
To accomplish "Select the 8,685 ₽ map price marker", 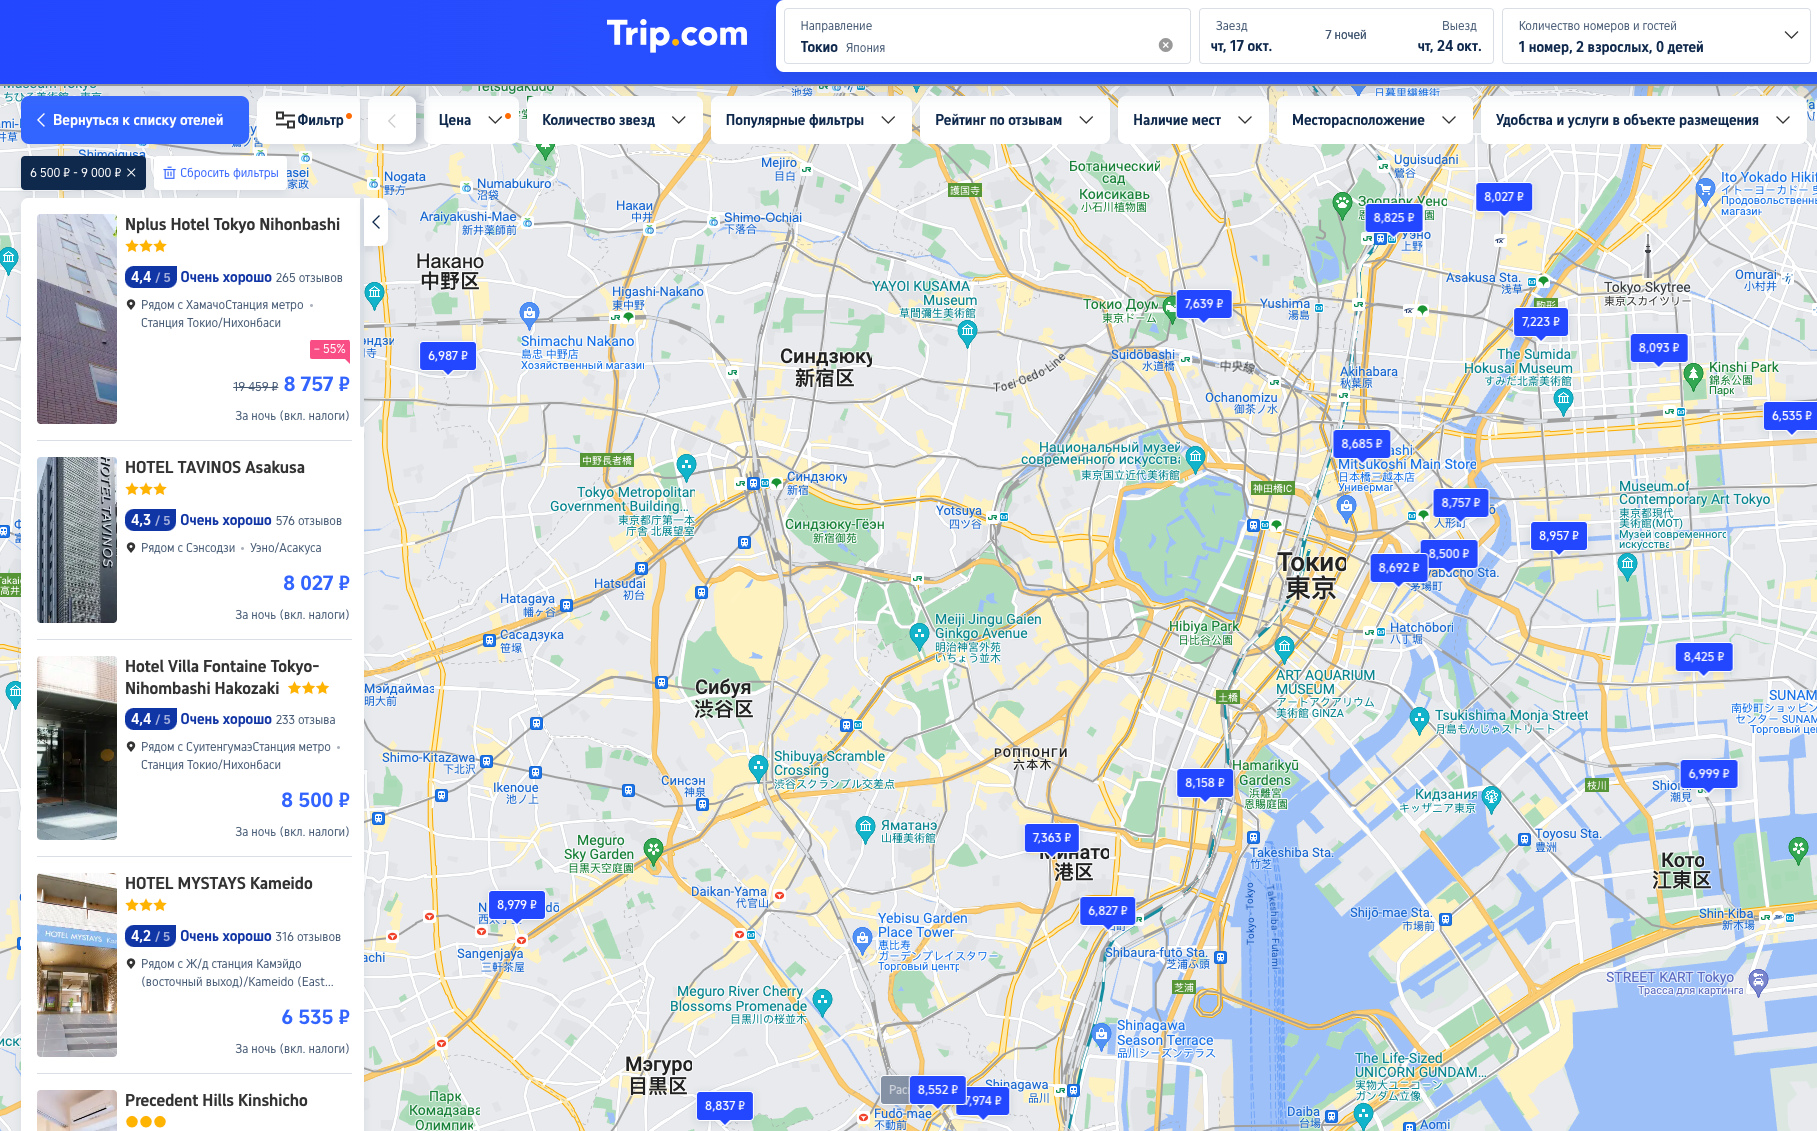I will click(1361, 444).
